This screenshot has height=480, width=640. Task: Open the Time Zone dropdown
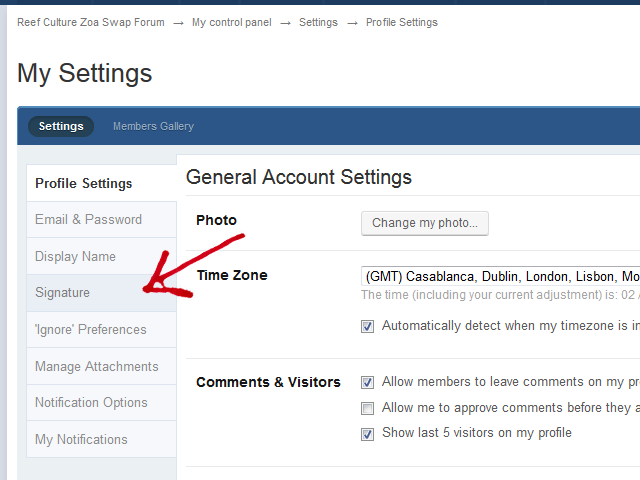[500, 276]
